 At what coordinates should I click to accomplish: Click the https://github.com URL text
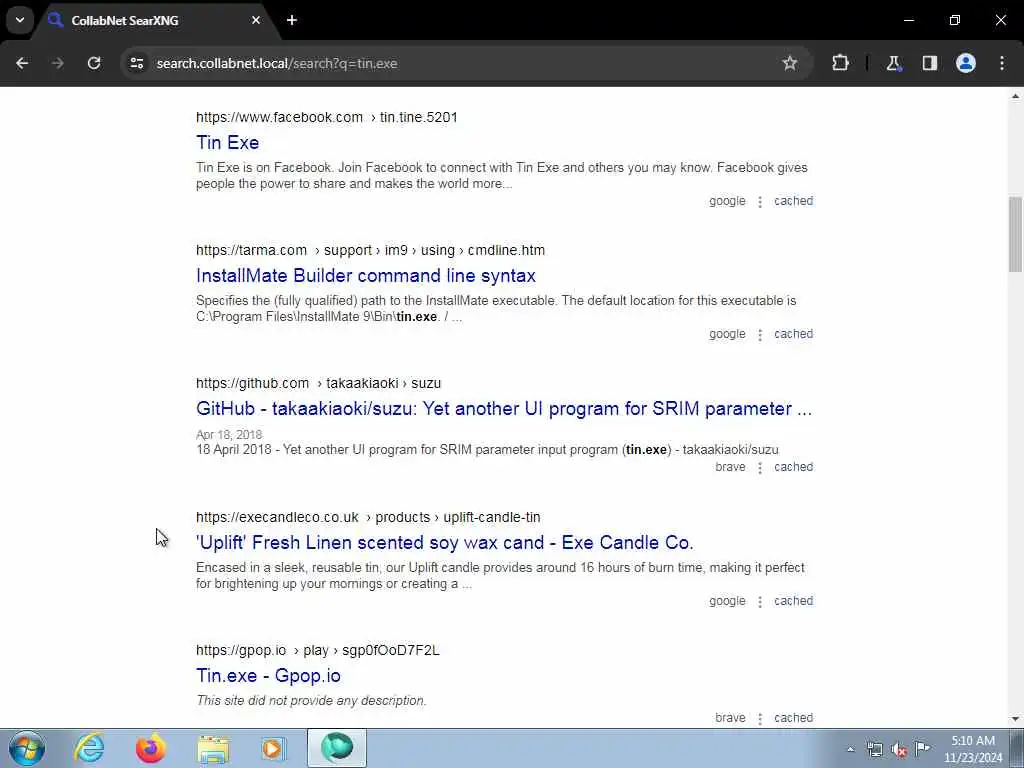pyautogui.click(x=253, y=383)
